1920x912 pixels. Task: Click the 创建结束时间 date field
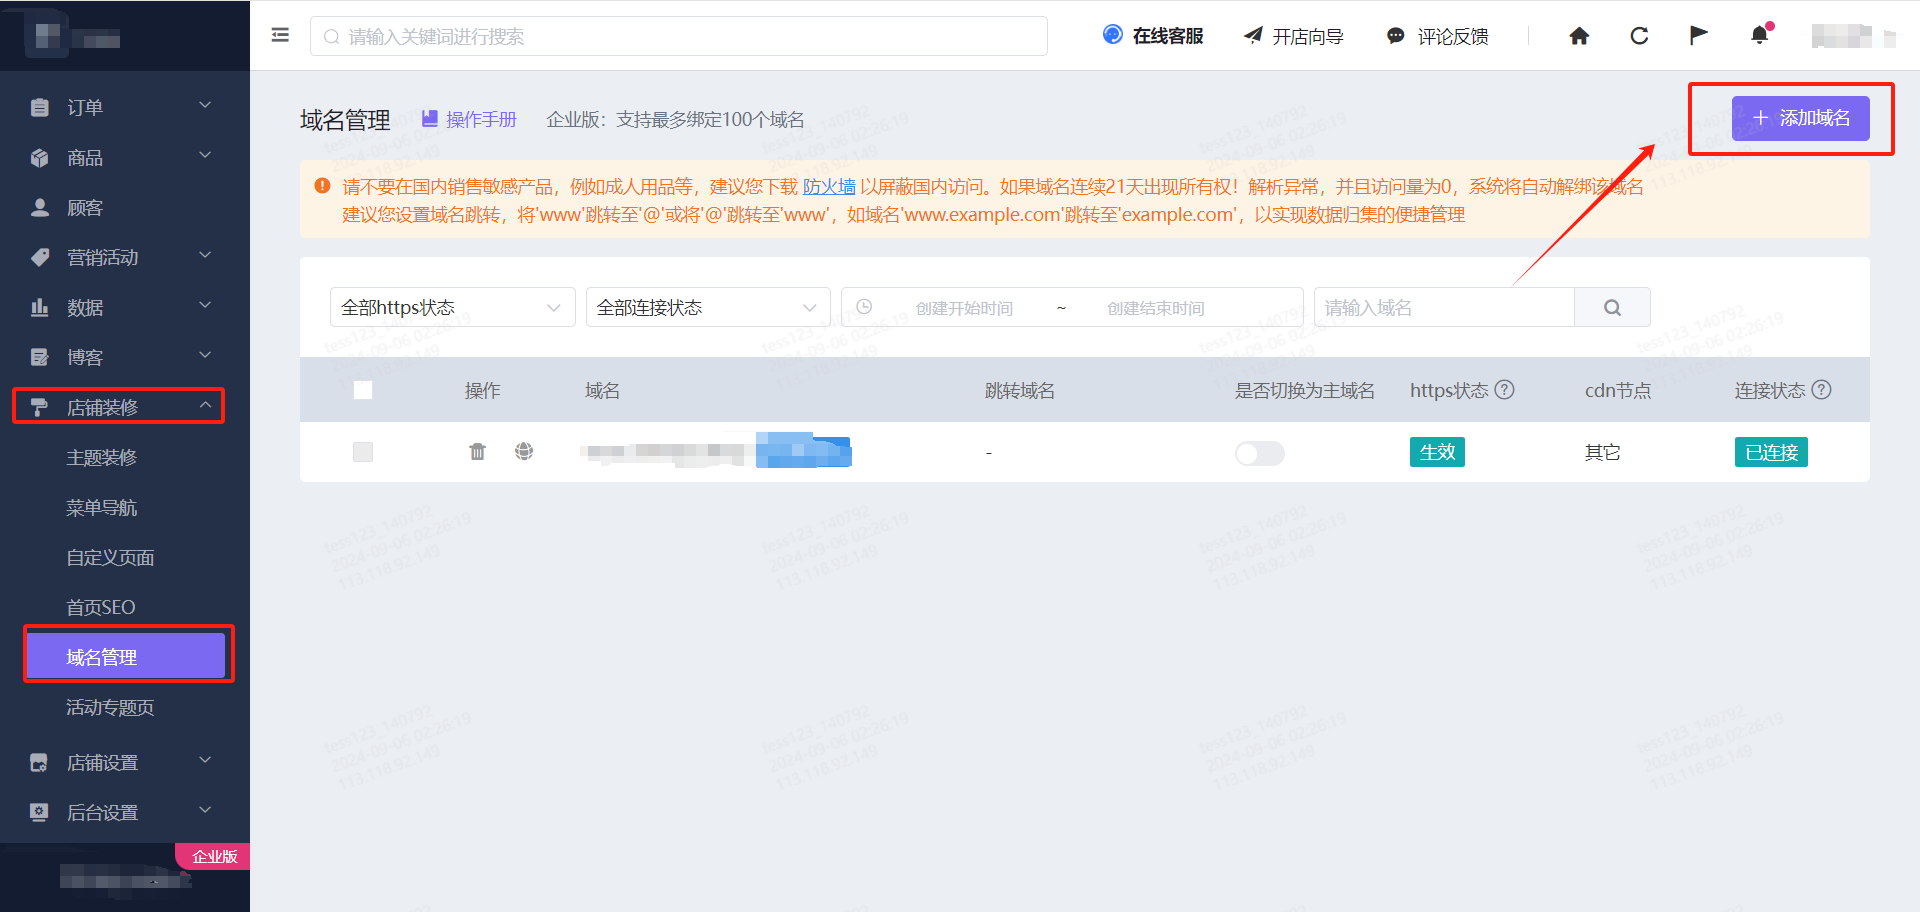1156,308
